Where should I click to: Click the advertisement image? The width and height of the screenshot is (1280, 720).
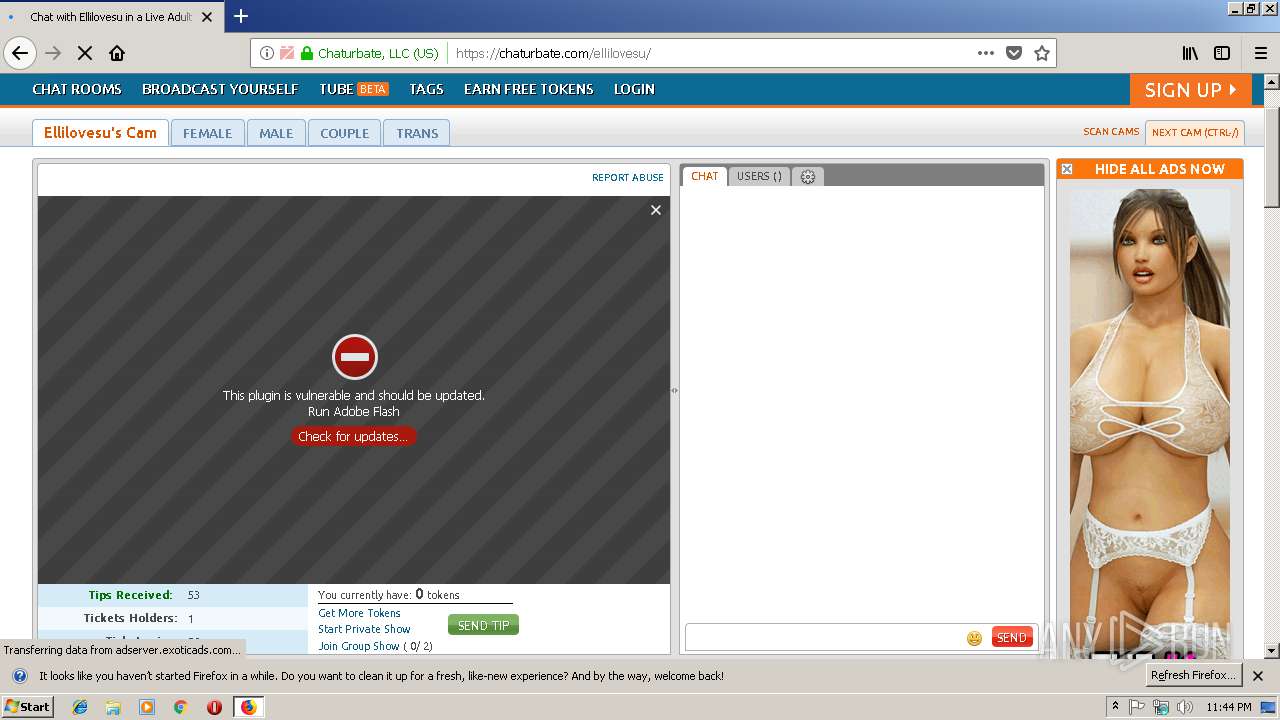(1150, 424)
